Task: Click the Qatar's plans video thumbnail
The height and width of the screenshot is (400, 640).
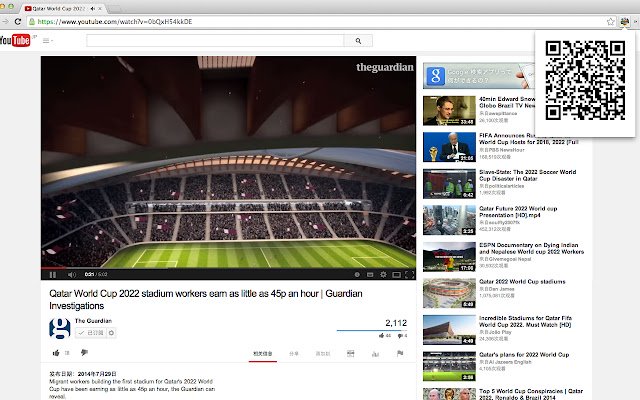Action: click(x=449, y=366)
